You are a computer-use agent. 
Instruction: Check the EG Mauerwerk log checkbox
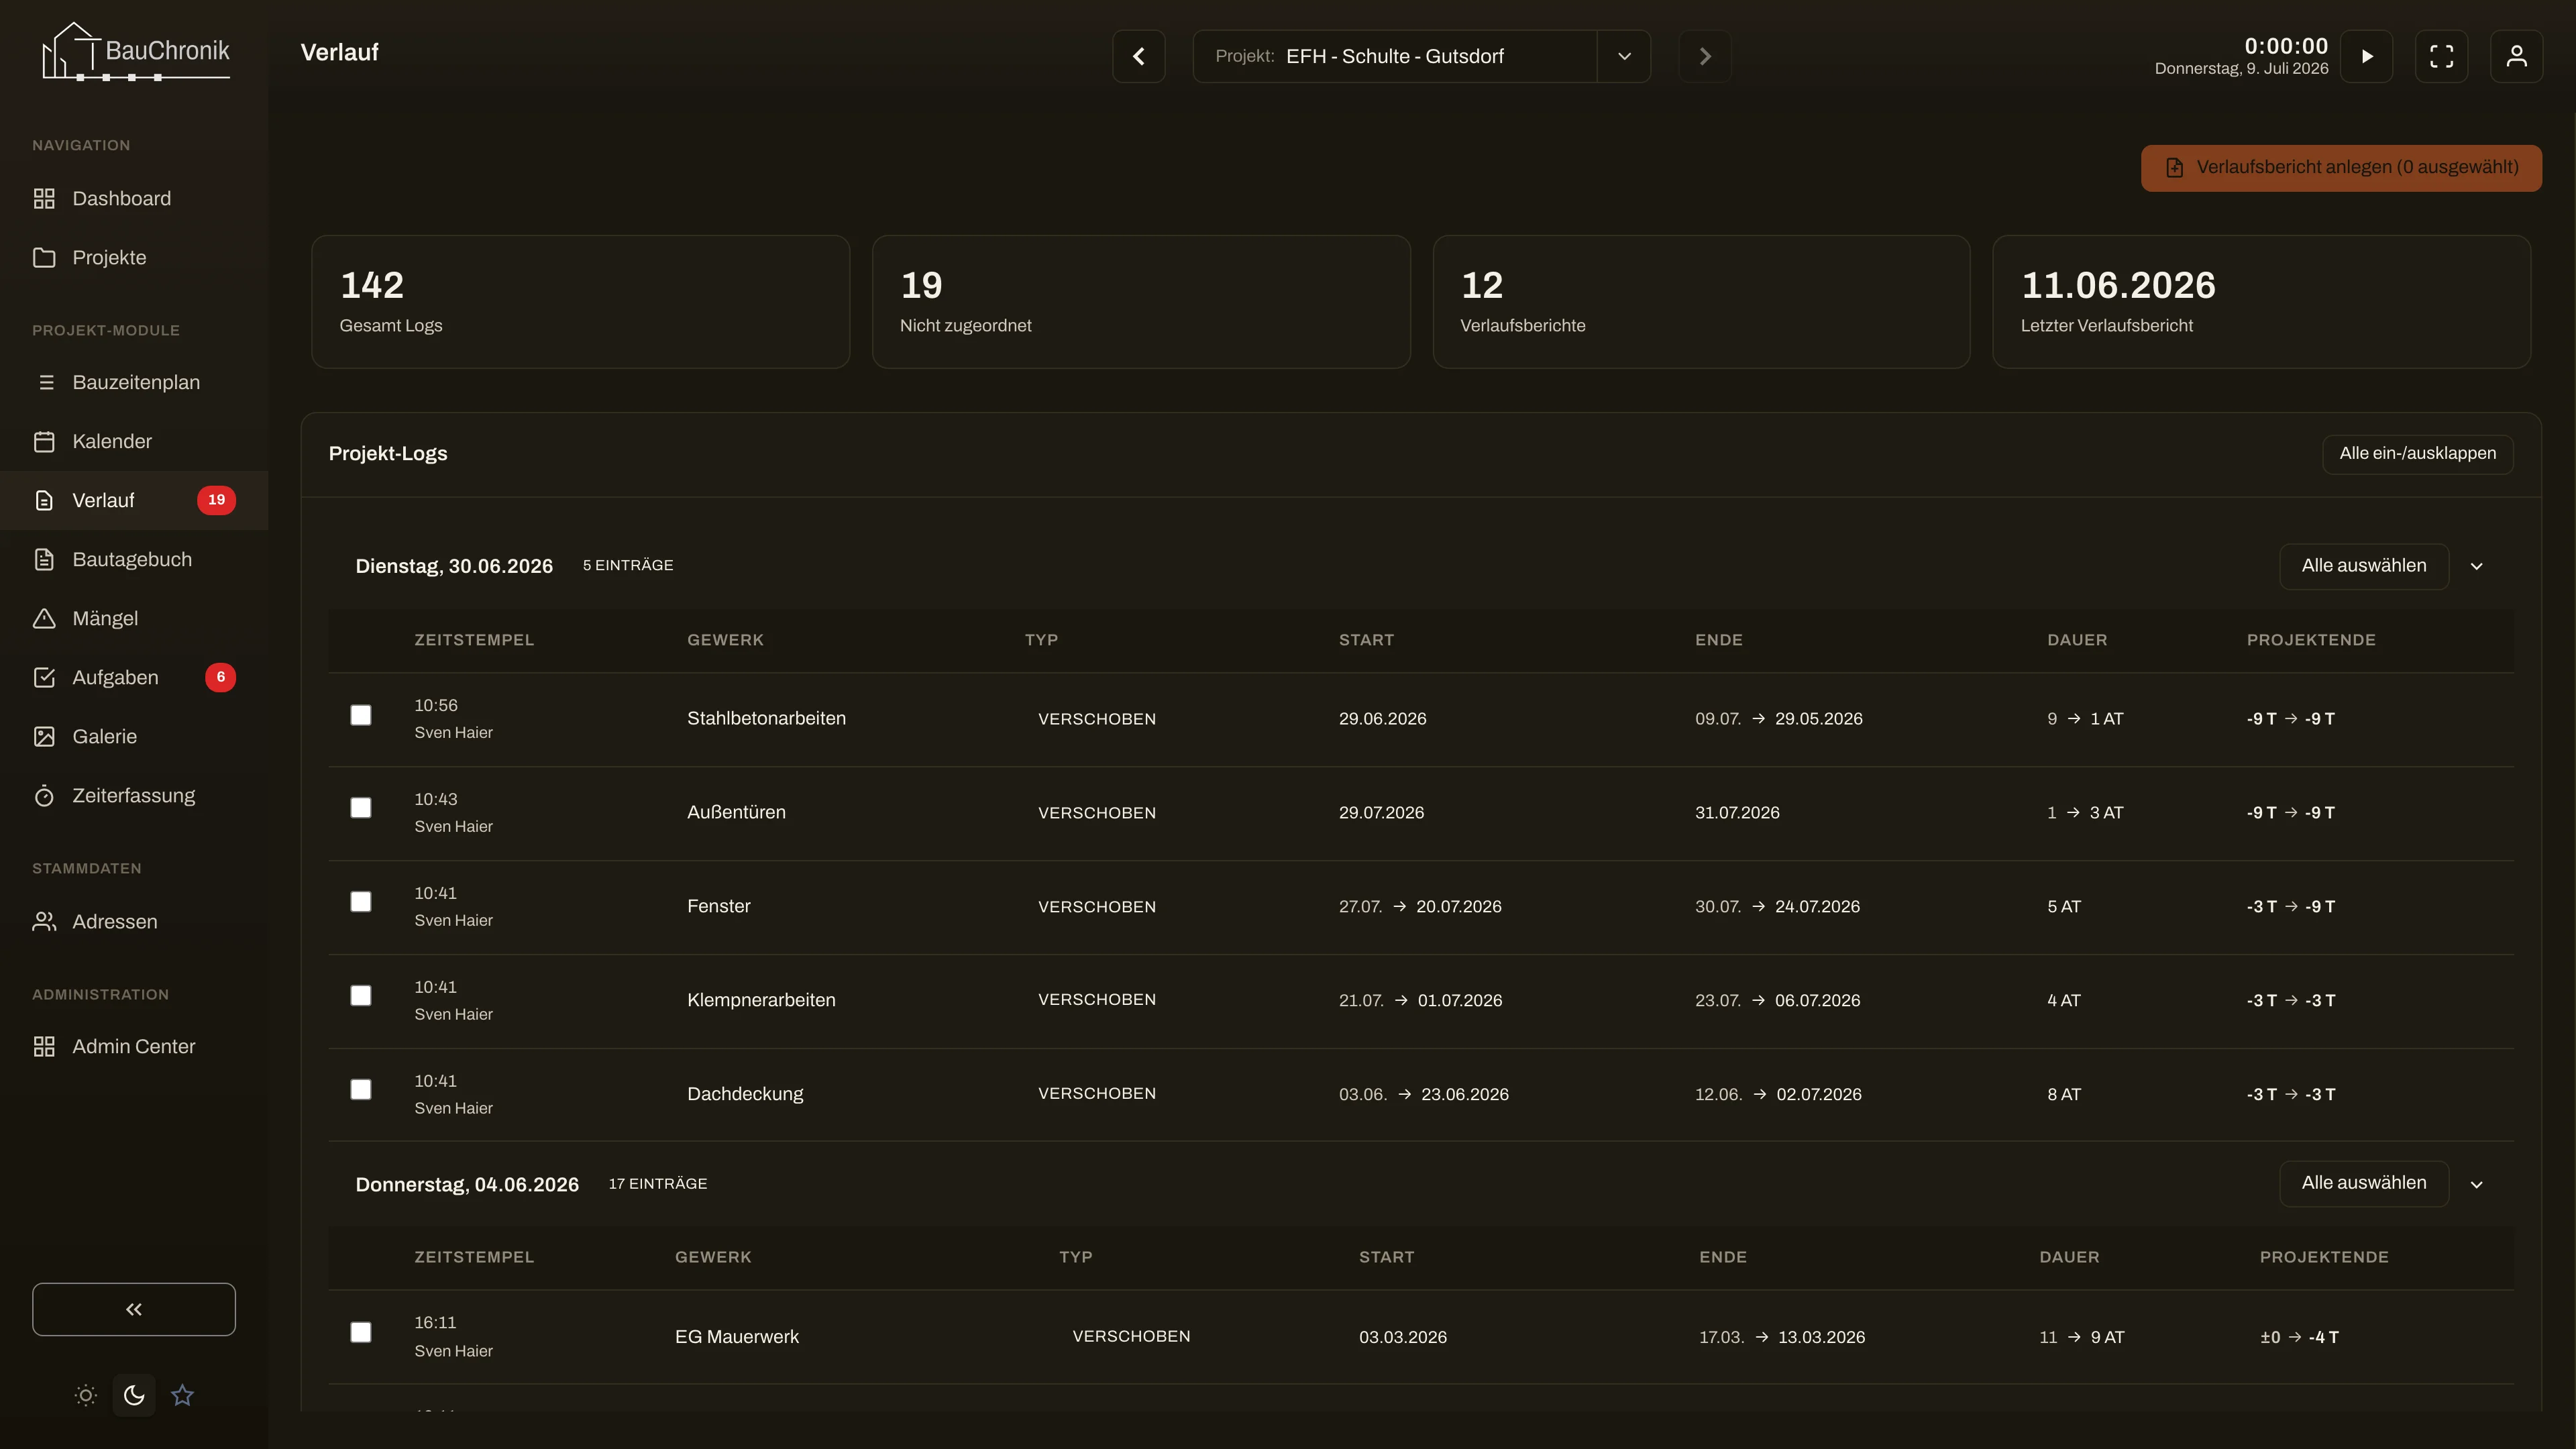tap(361, 1333)
